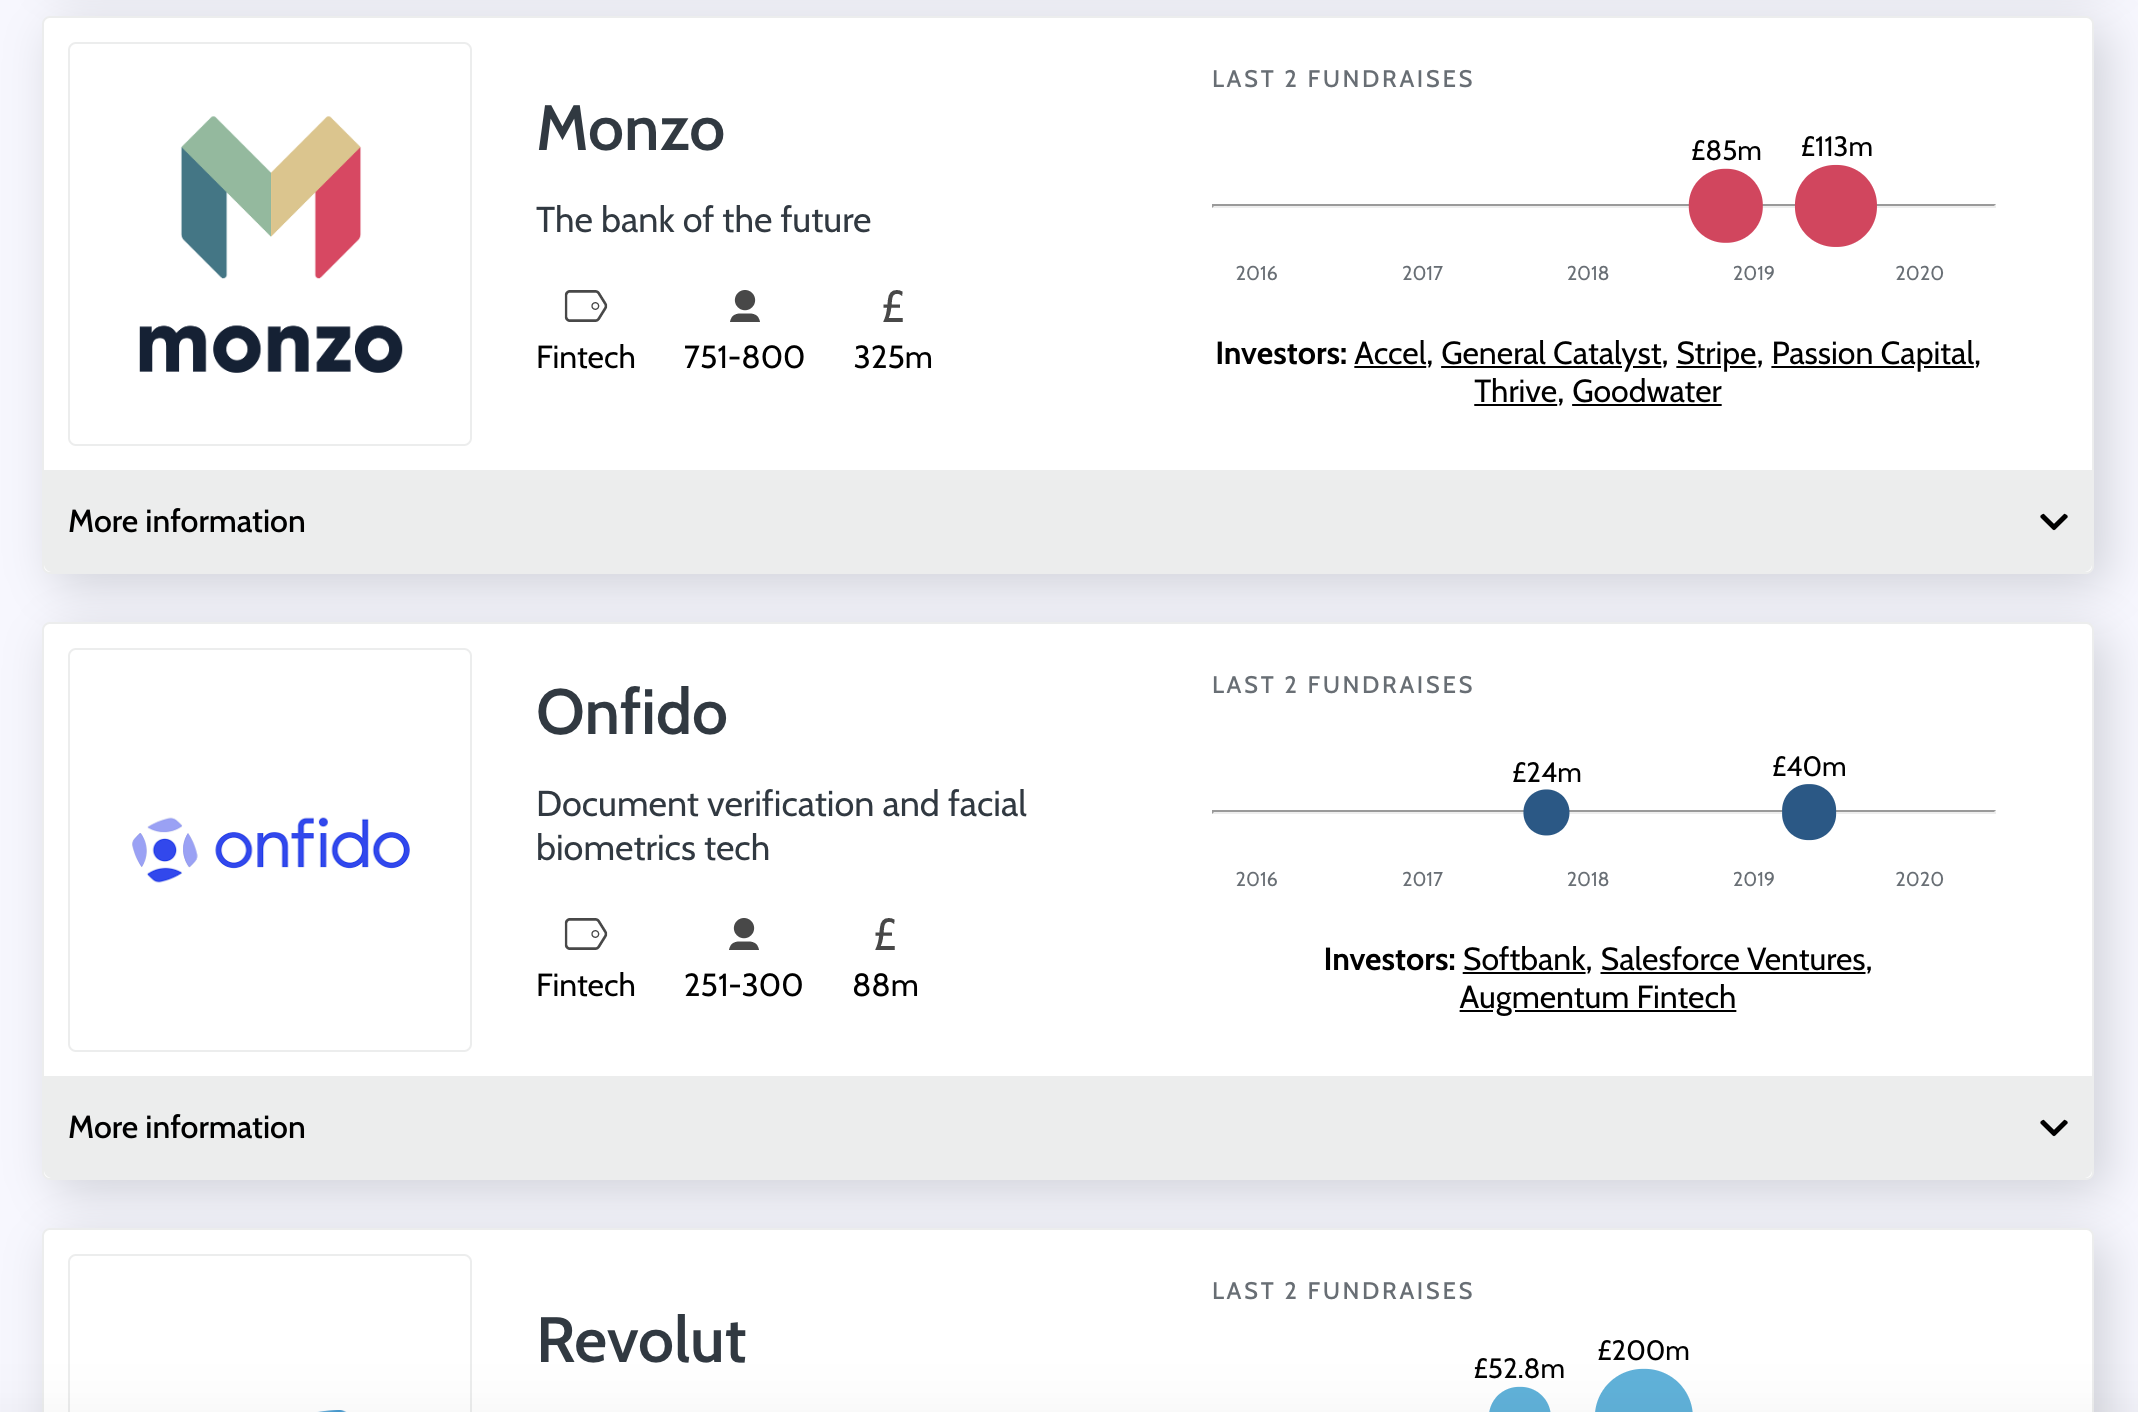
Task: Click Revolut's £200m fundraise bubble
Action: pos(1643,1395)
